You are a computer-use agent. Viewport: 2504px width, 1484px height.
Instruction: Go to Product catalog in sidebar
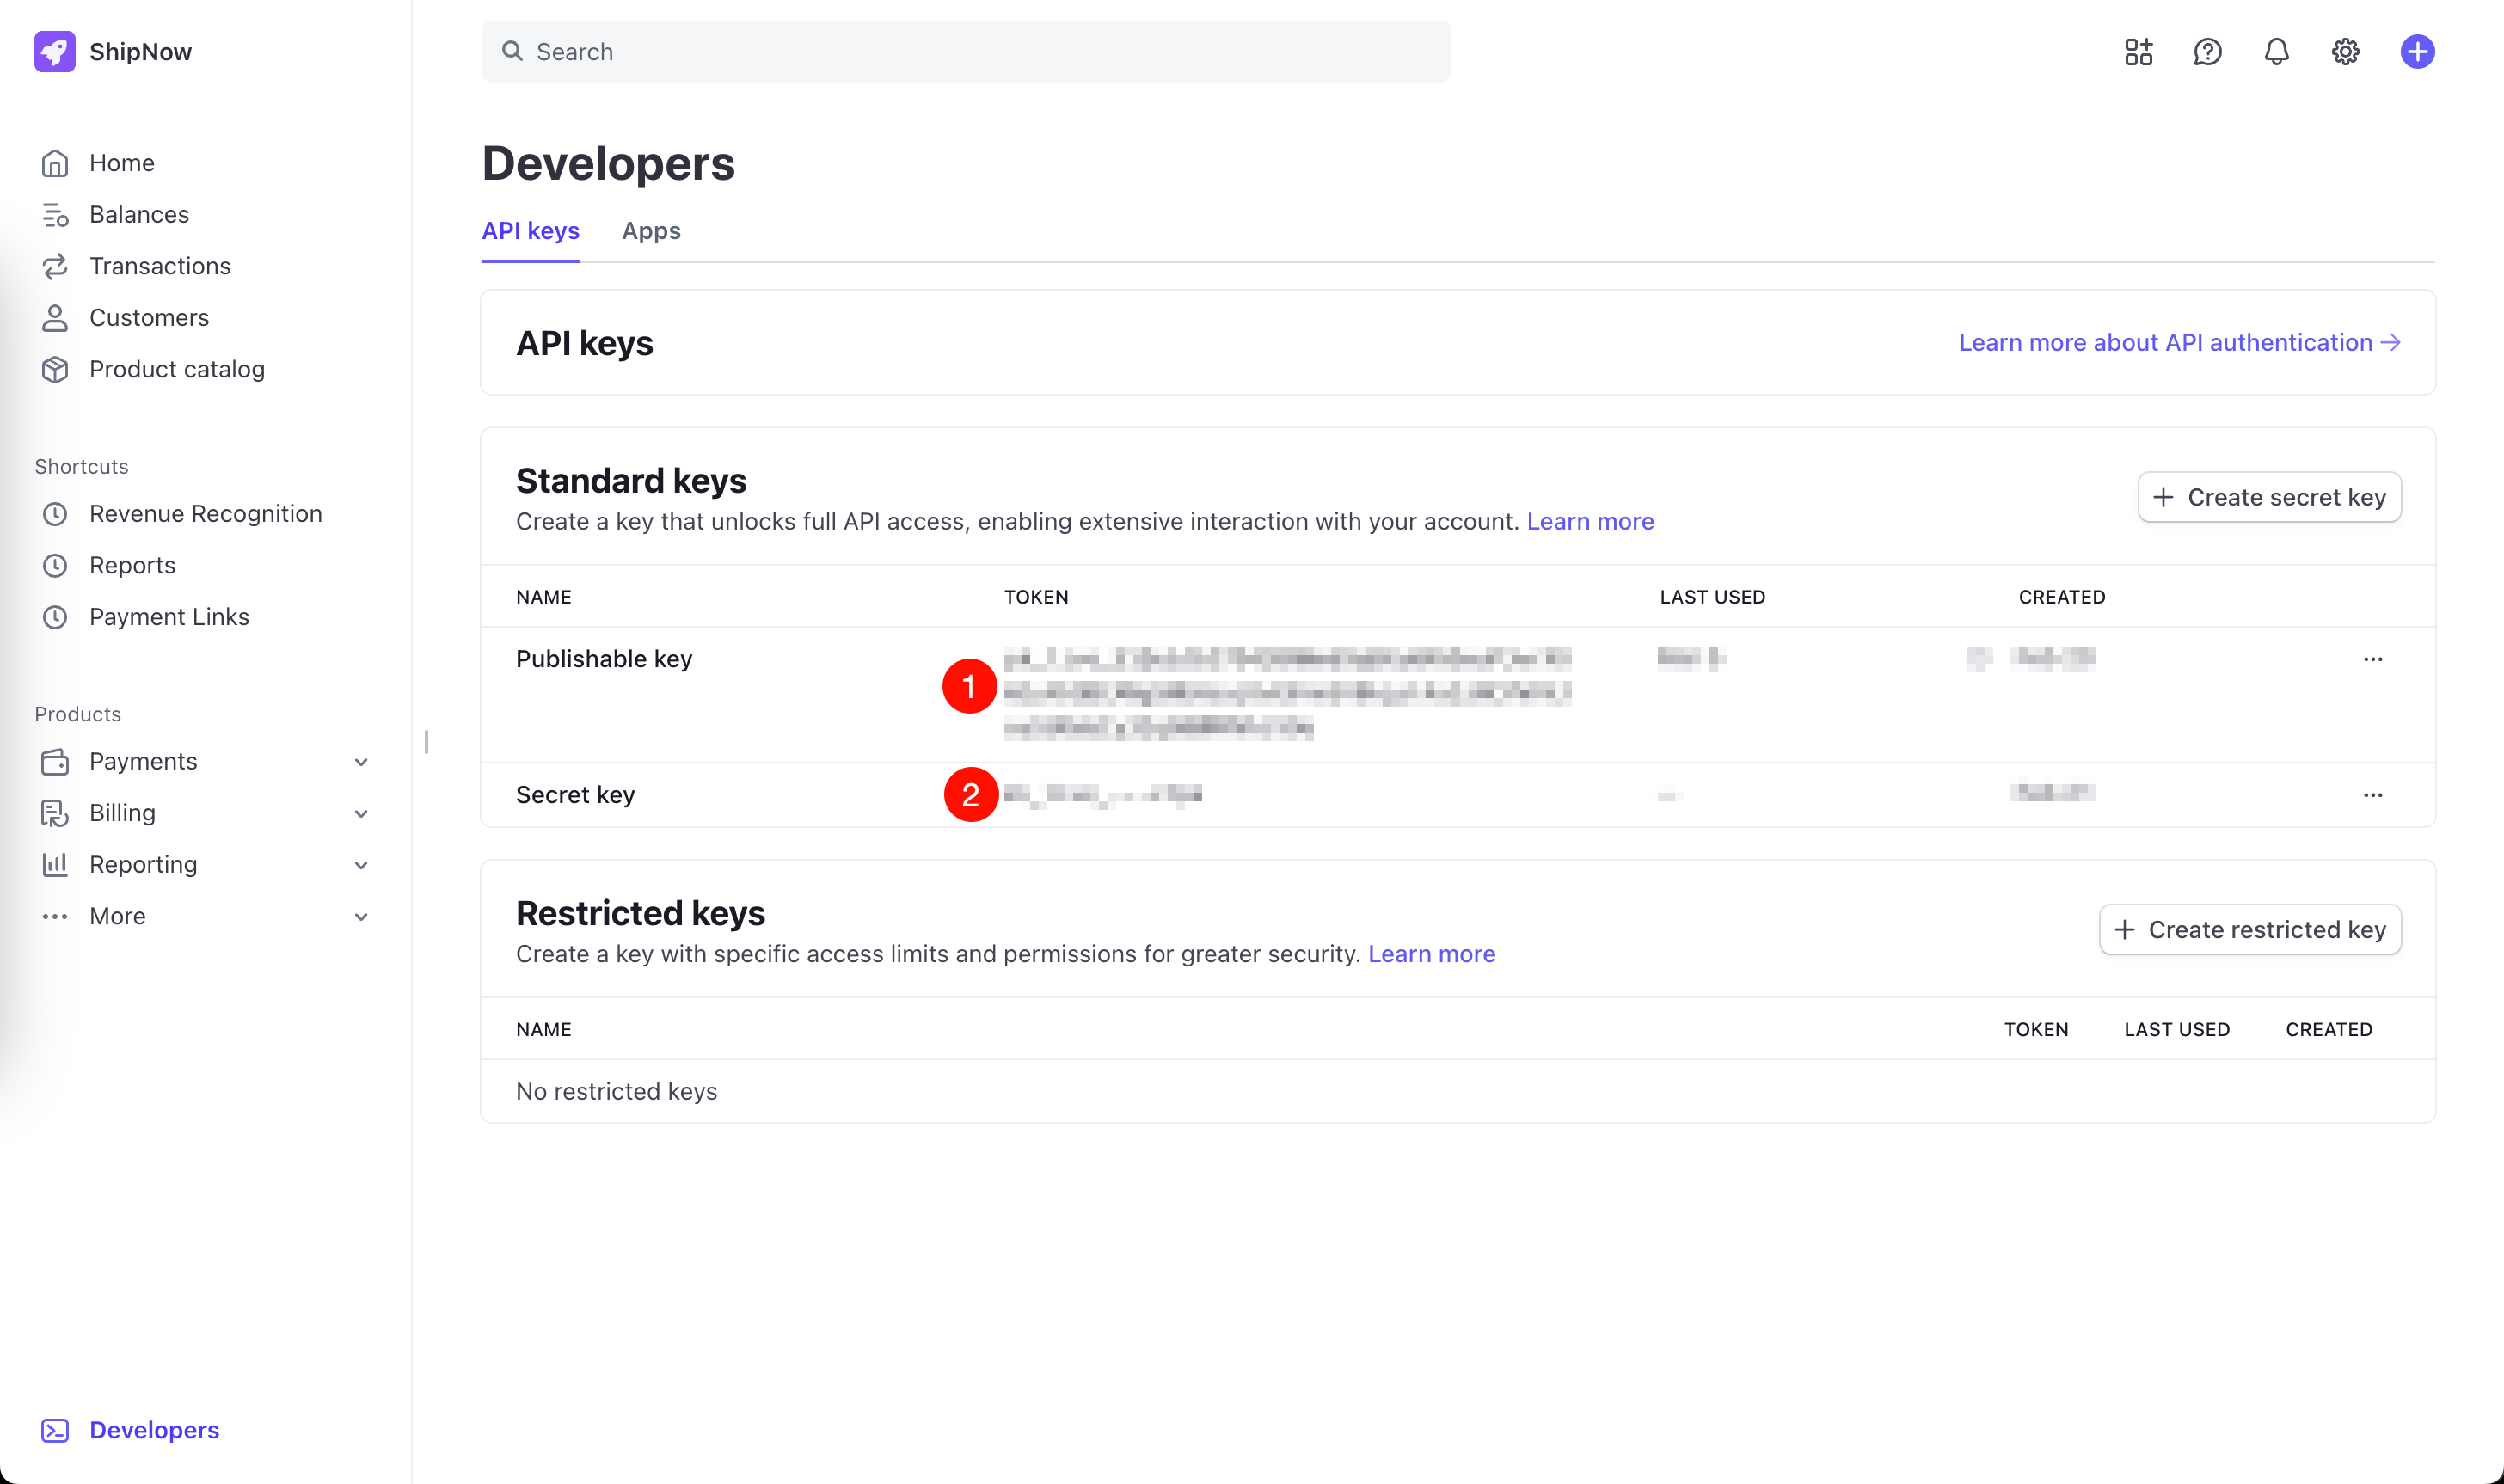[x=177, y=369]
